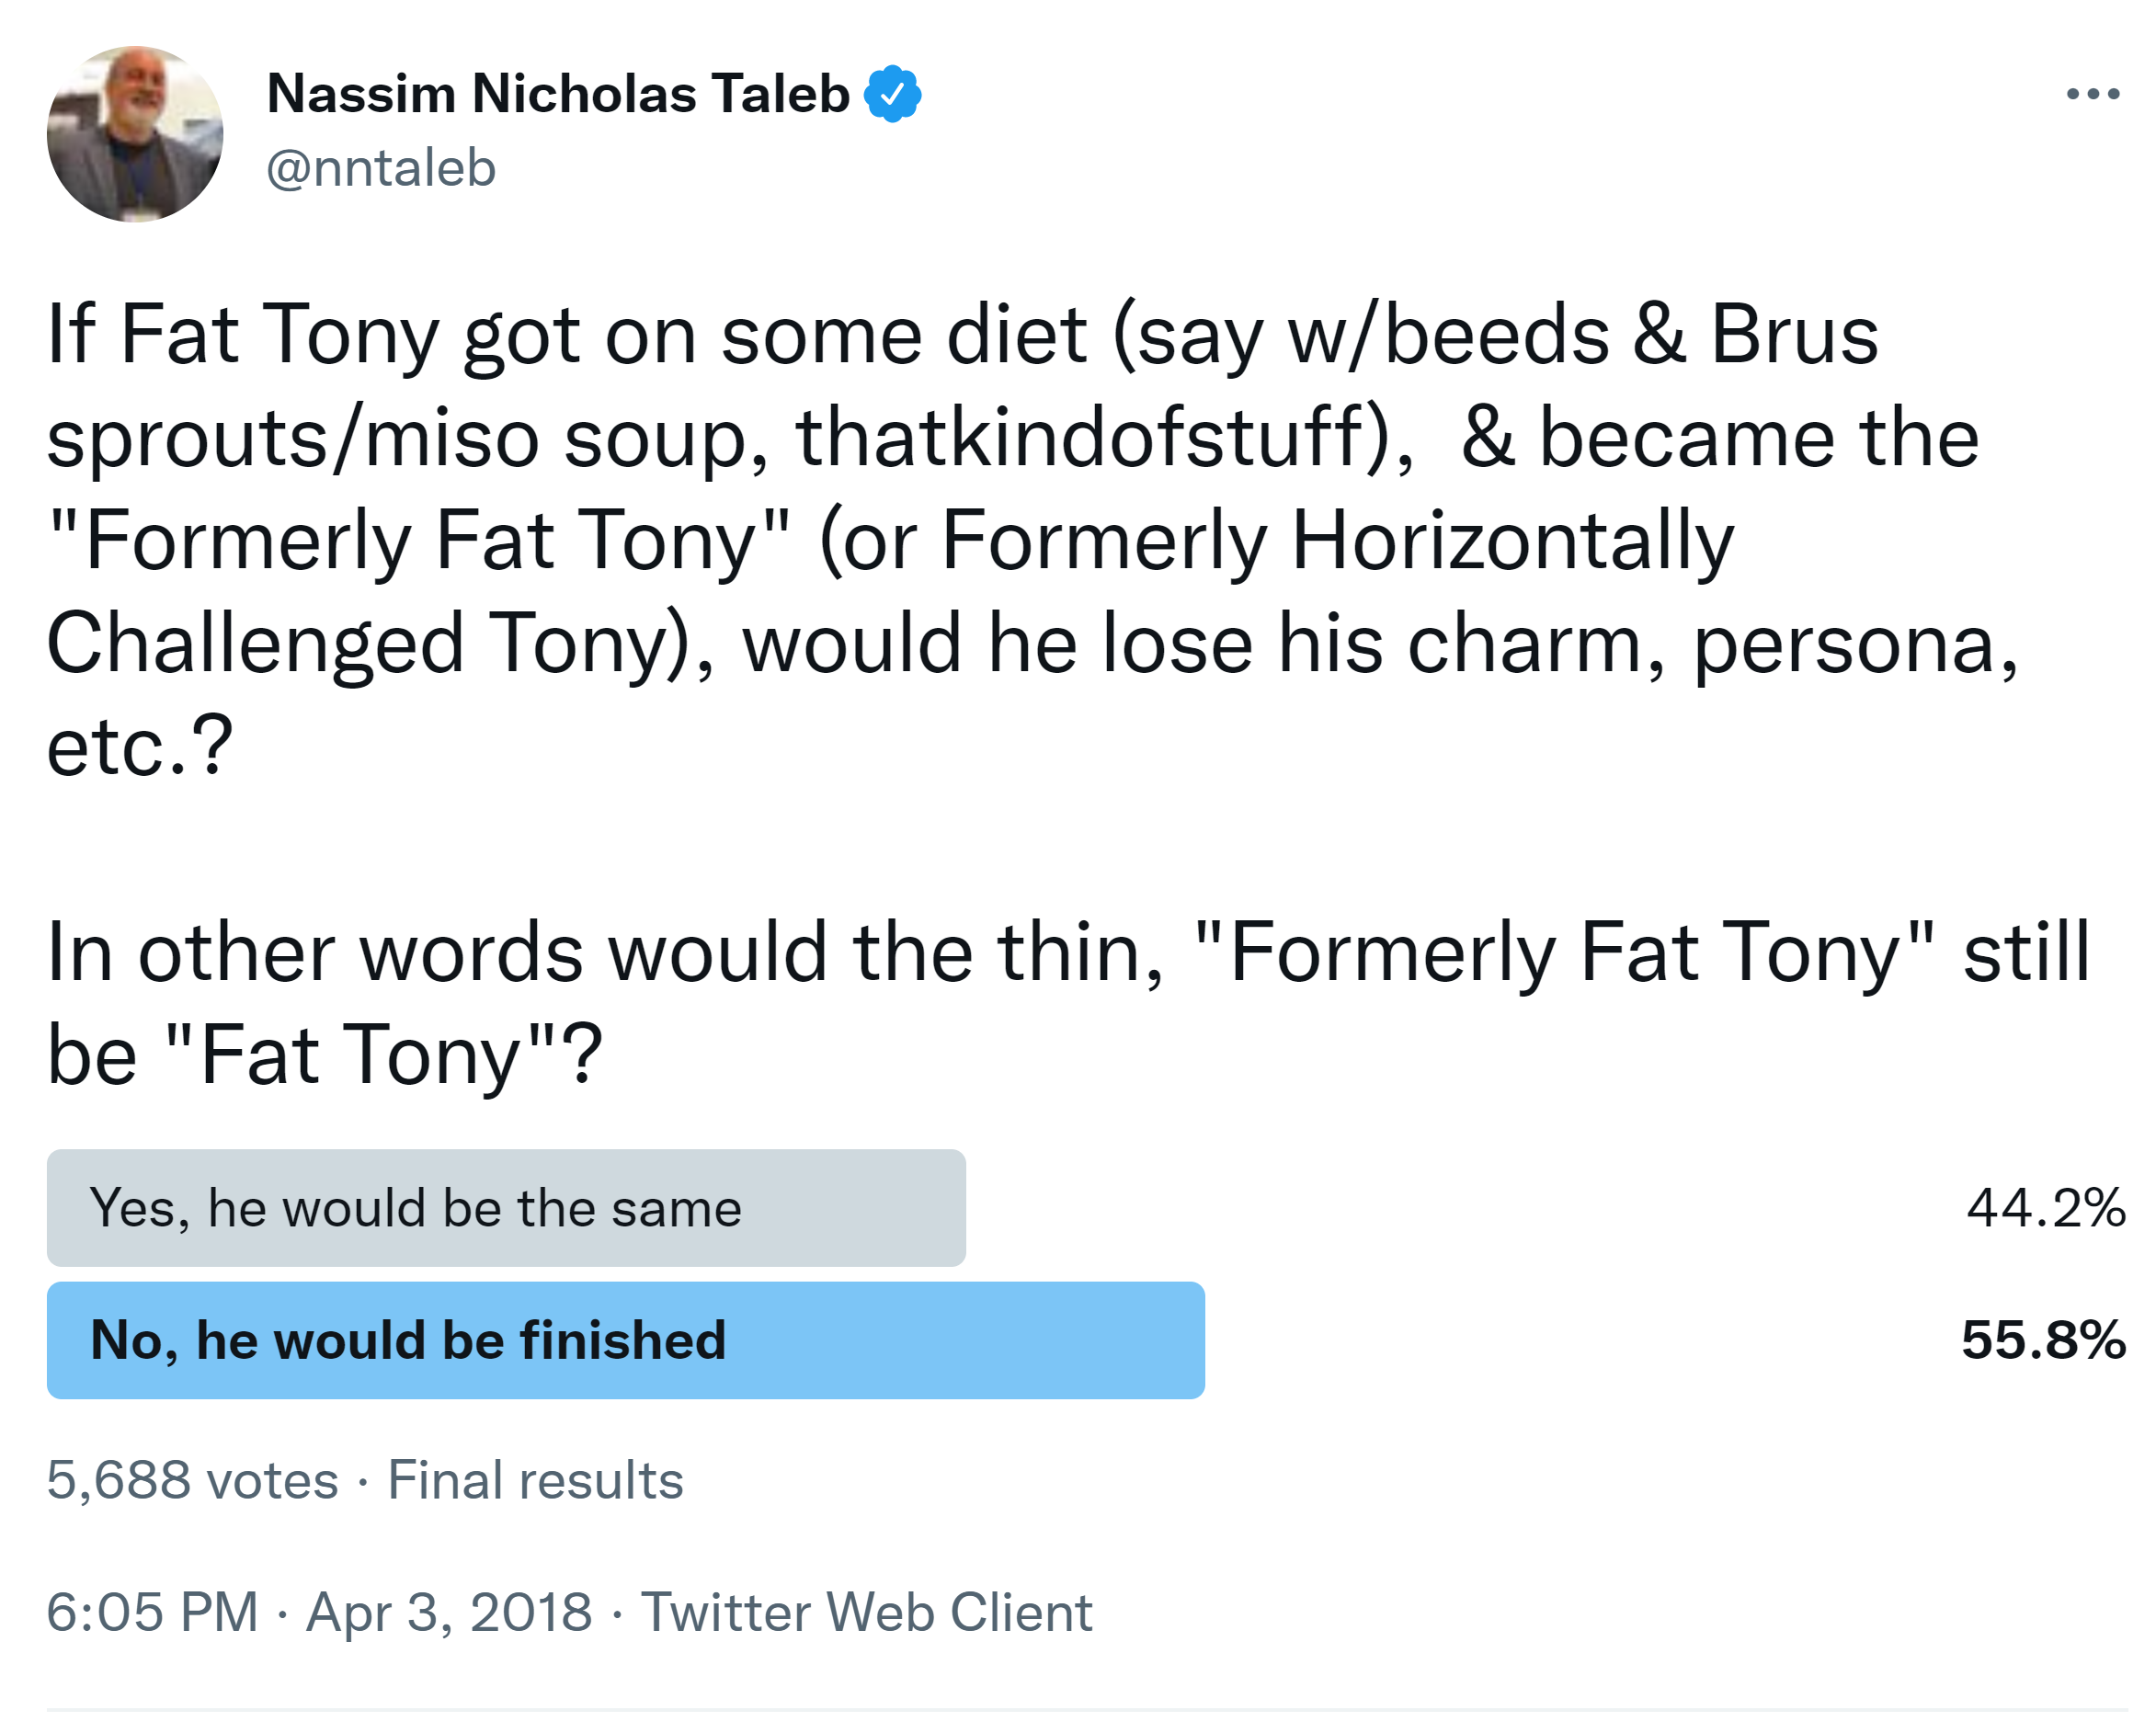Click the "Final results" label

point(535,1480)
